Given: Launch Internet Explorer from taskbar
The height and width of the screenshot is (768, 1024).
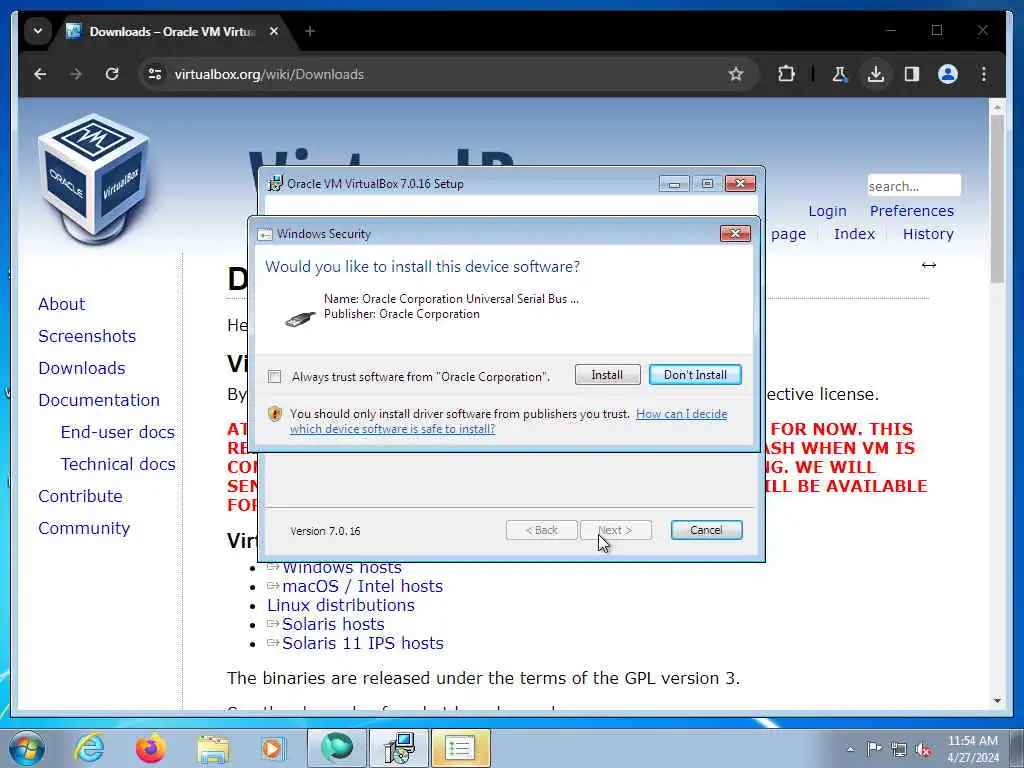Looking at the screenshot, I should tap(89, 748).
